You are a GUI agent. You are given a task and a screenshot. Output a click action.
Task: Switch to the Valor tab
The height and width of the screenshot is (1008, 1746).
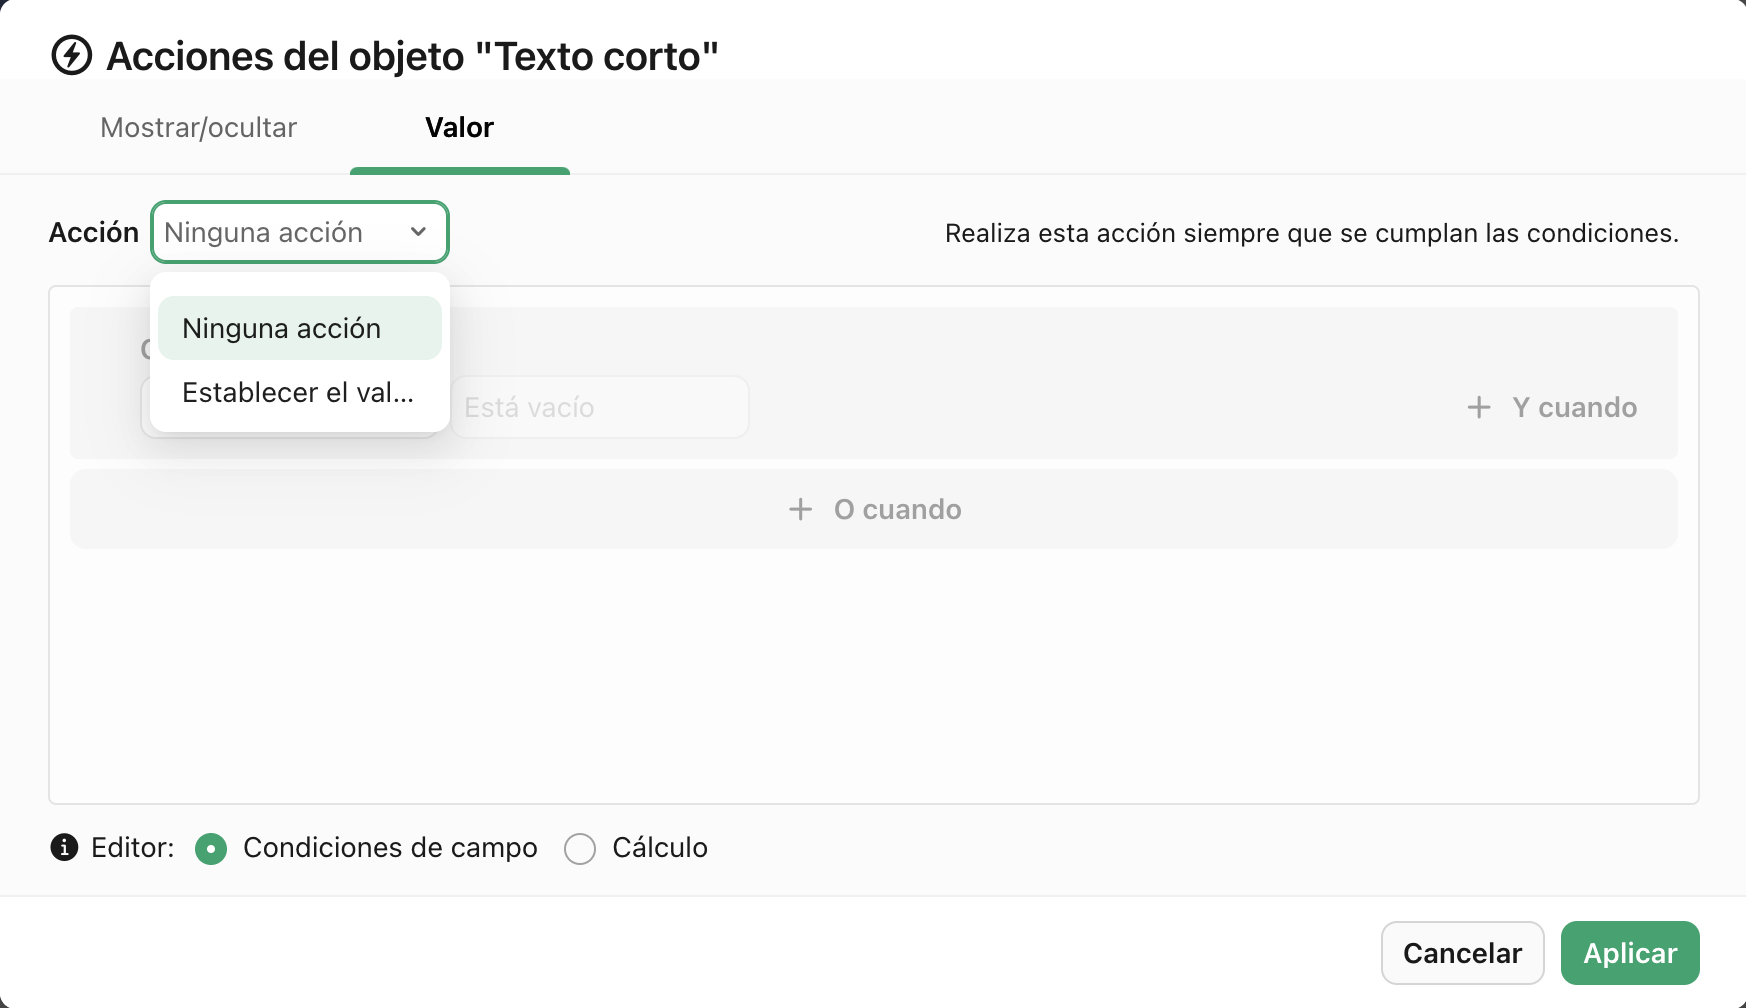pos(459,128)
